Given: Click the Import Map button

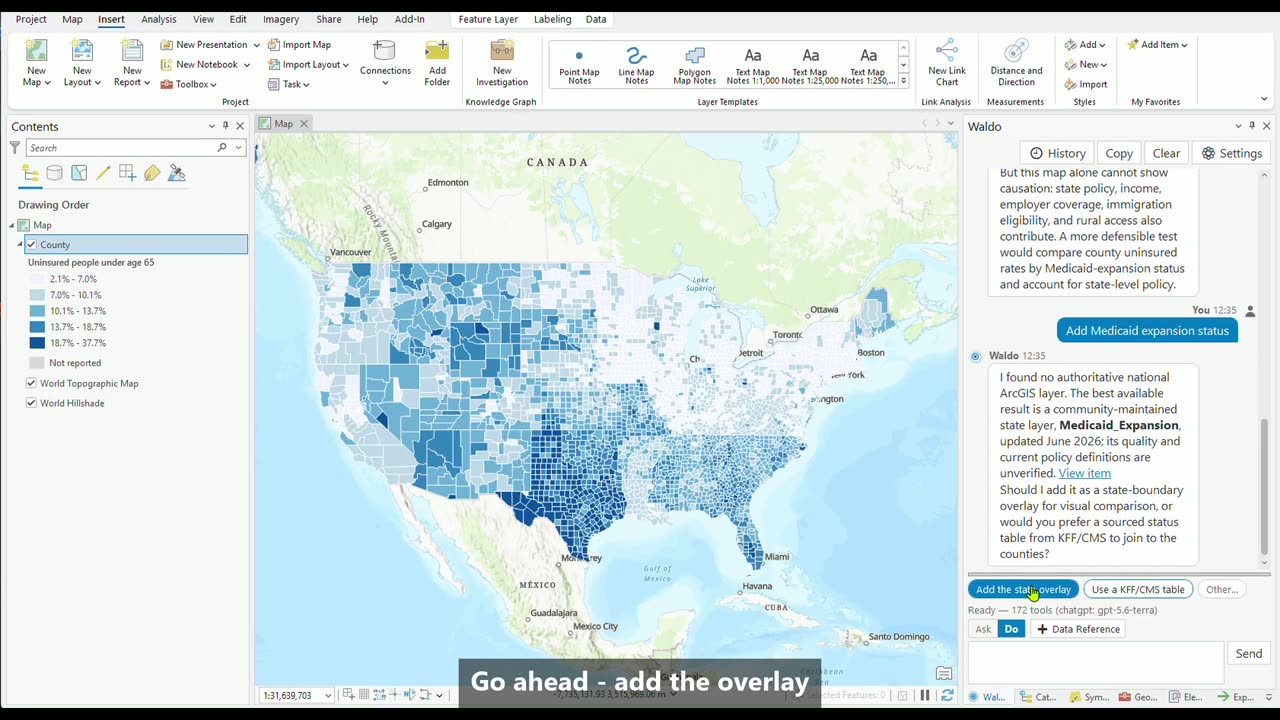Looking at the screenshot, I should [x=299, y=45].
